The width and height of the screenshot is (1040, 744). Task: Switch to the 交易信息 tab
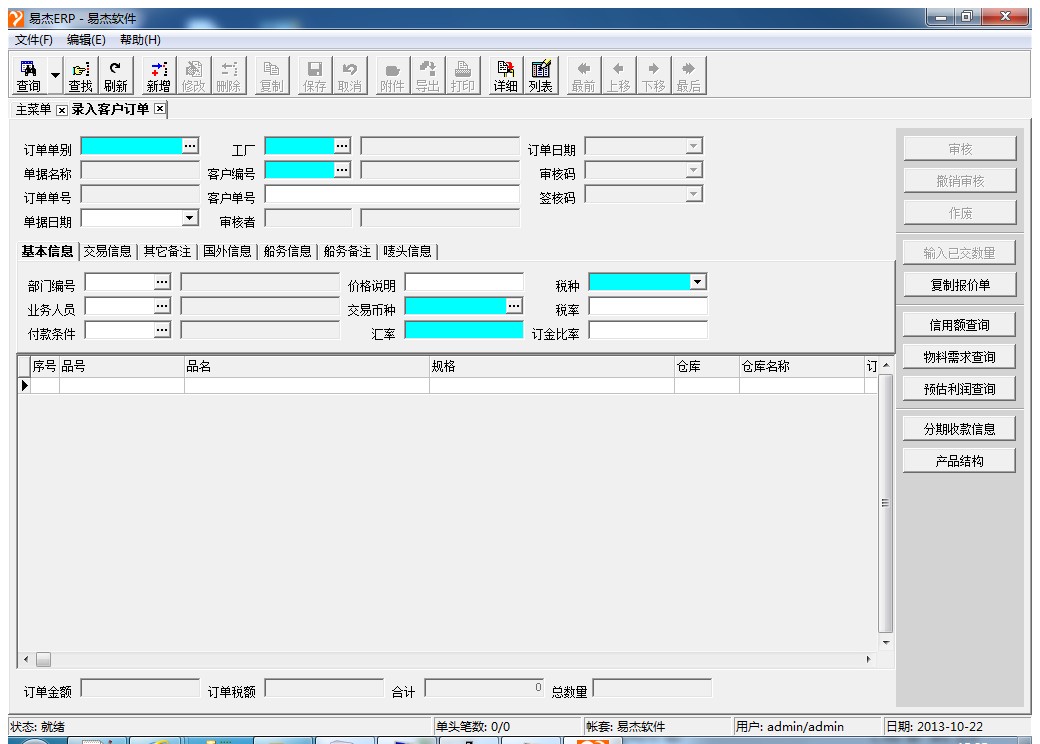110,251
